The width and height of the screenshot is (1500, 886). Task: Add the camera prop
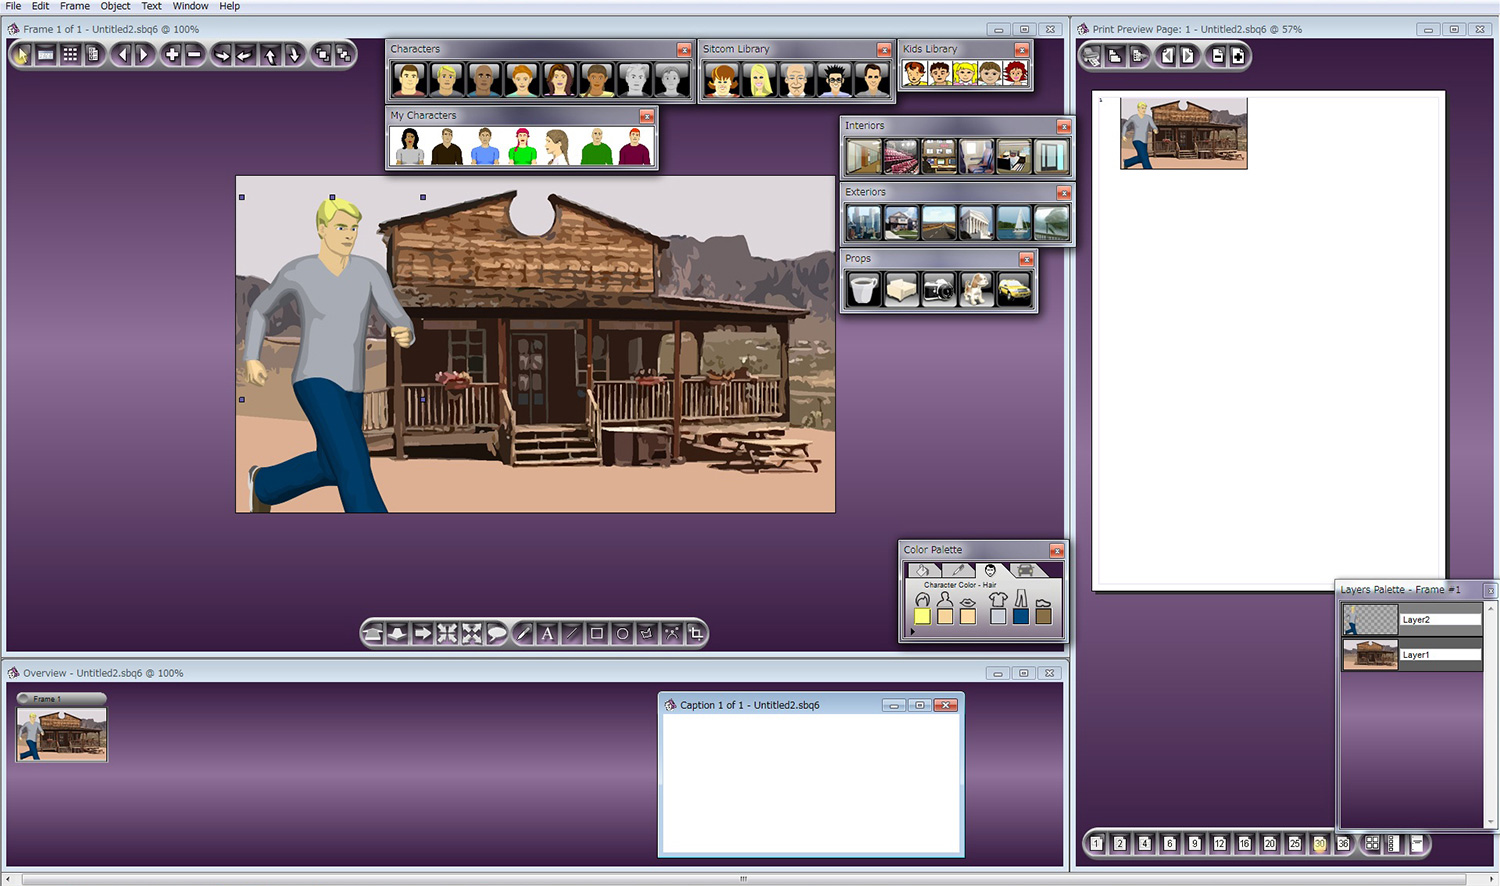coord(938,290)
